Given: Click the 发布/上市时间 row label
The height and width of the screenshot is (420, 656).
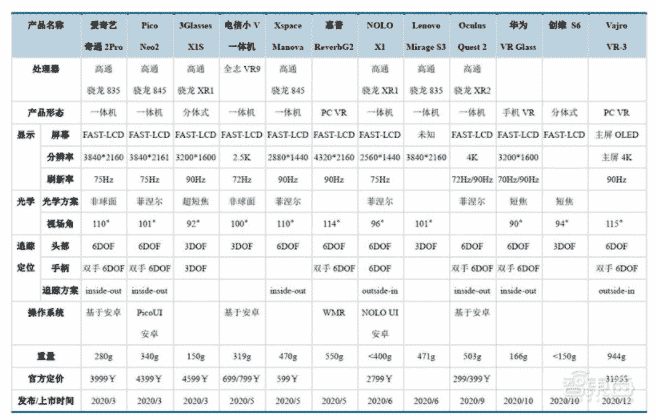Looking at the screenshot, I should [46, 401].
